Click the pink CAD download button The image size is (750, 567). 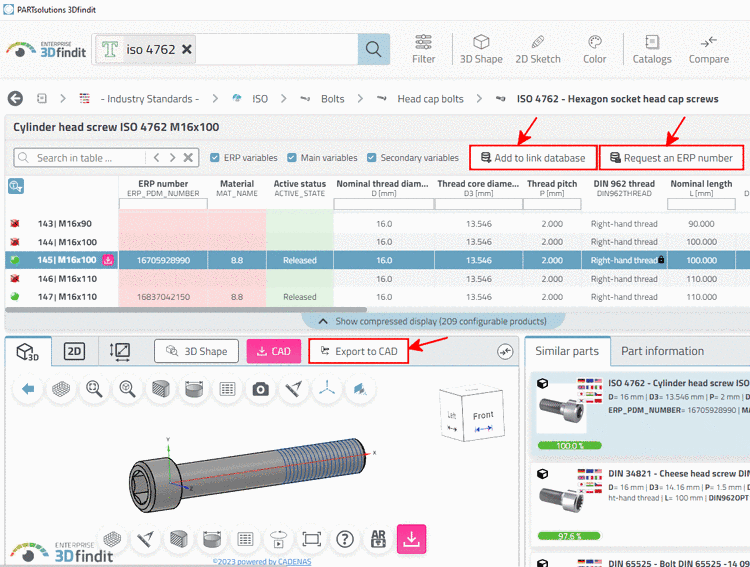pyautogui.click(x=274, y=351)
